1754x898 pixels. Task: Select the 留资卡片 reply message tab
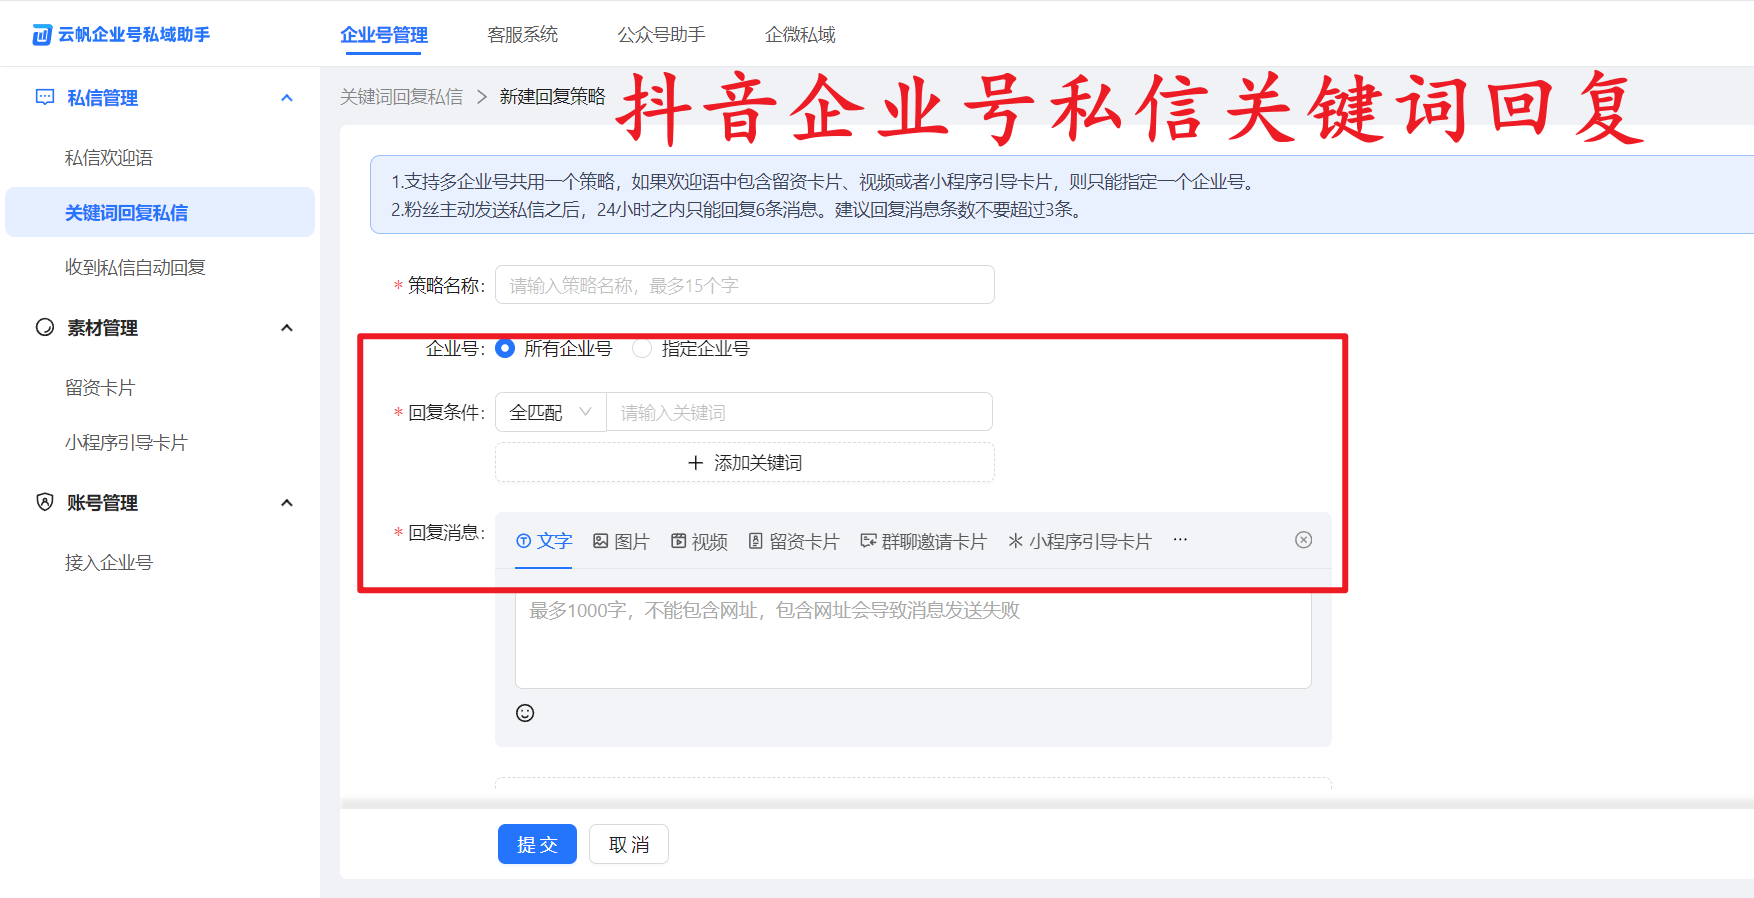[793, 541]
